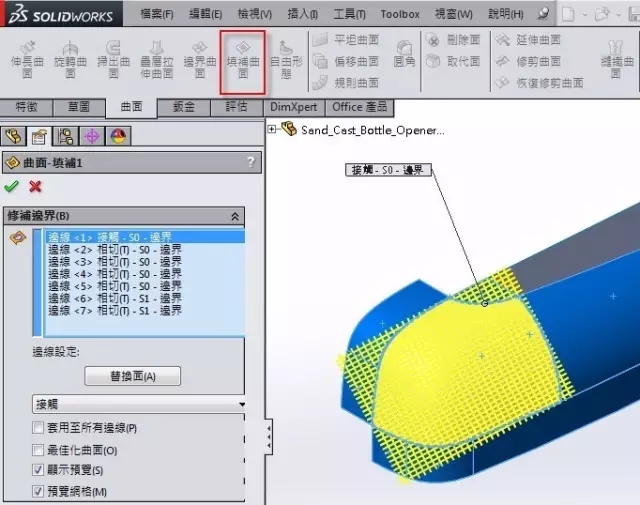
Task: Switch to the DimXpert tab
Action: click(x=293, y=107)
